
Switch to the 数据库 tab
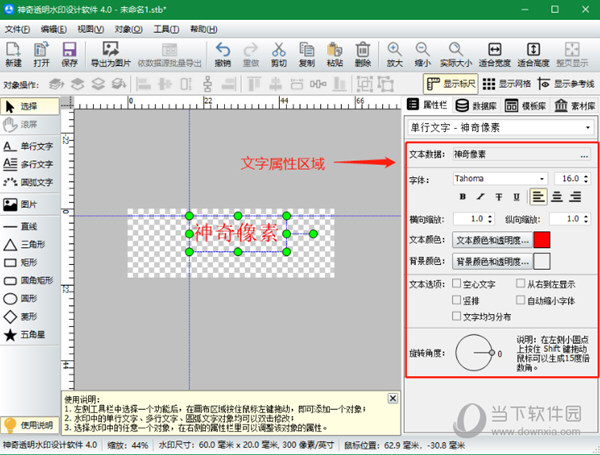476,105
